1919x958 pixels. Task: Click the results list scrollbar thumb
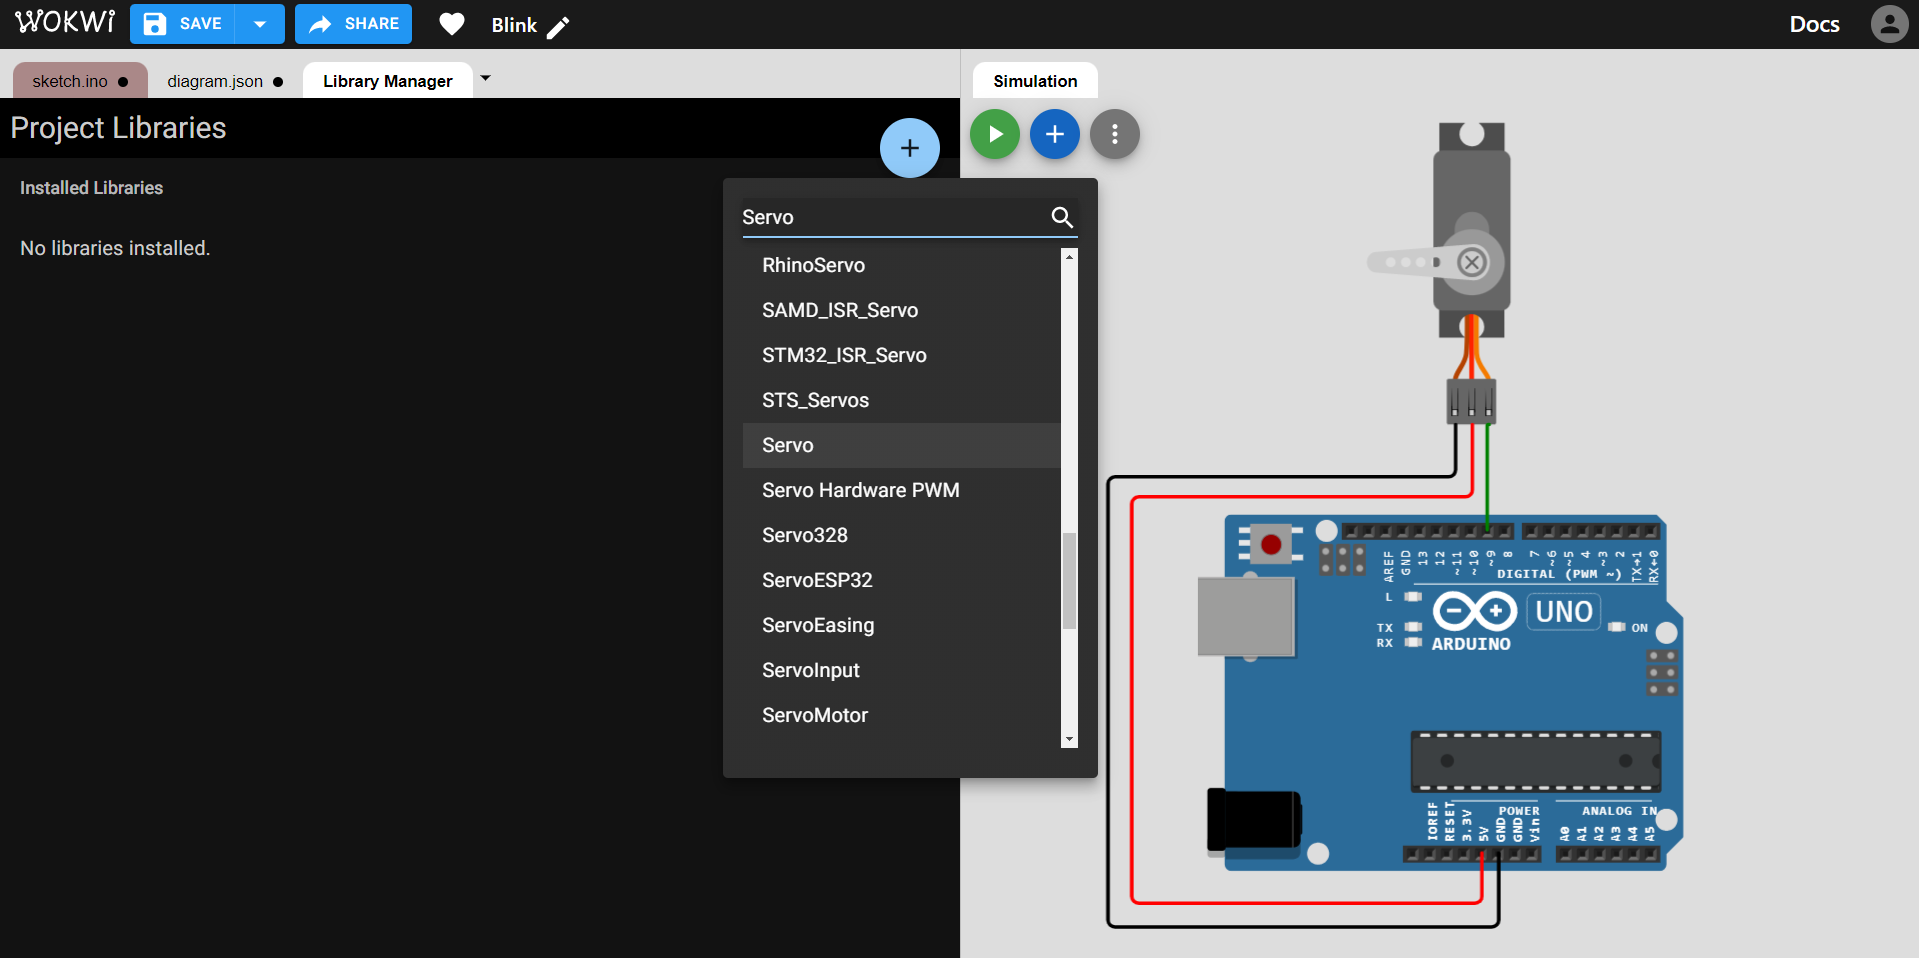tap(1069, 581)
